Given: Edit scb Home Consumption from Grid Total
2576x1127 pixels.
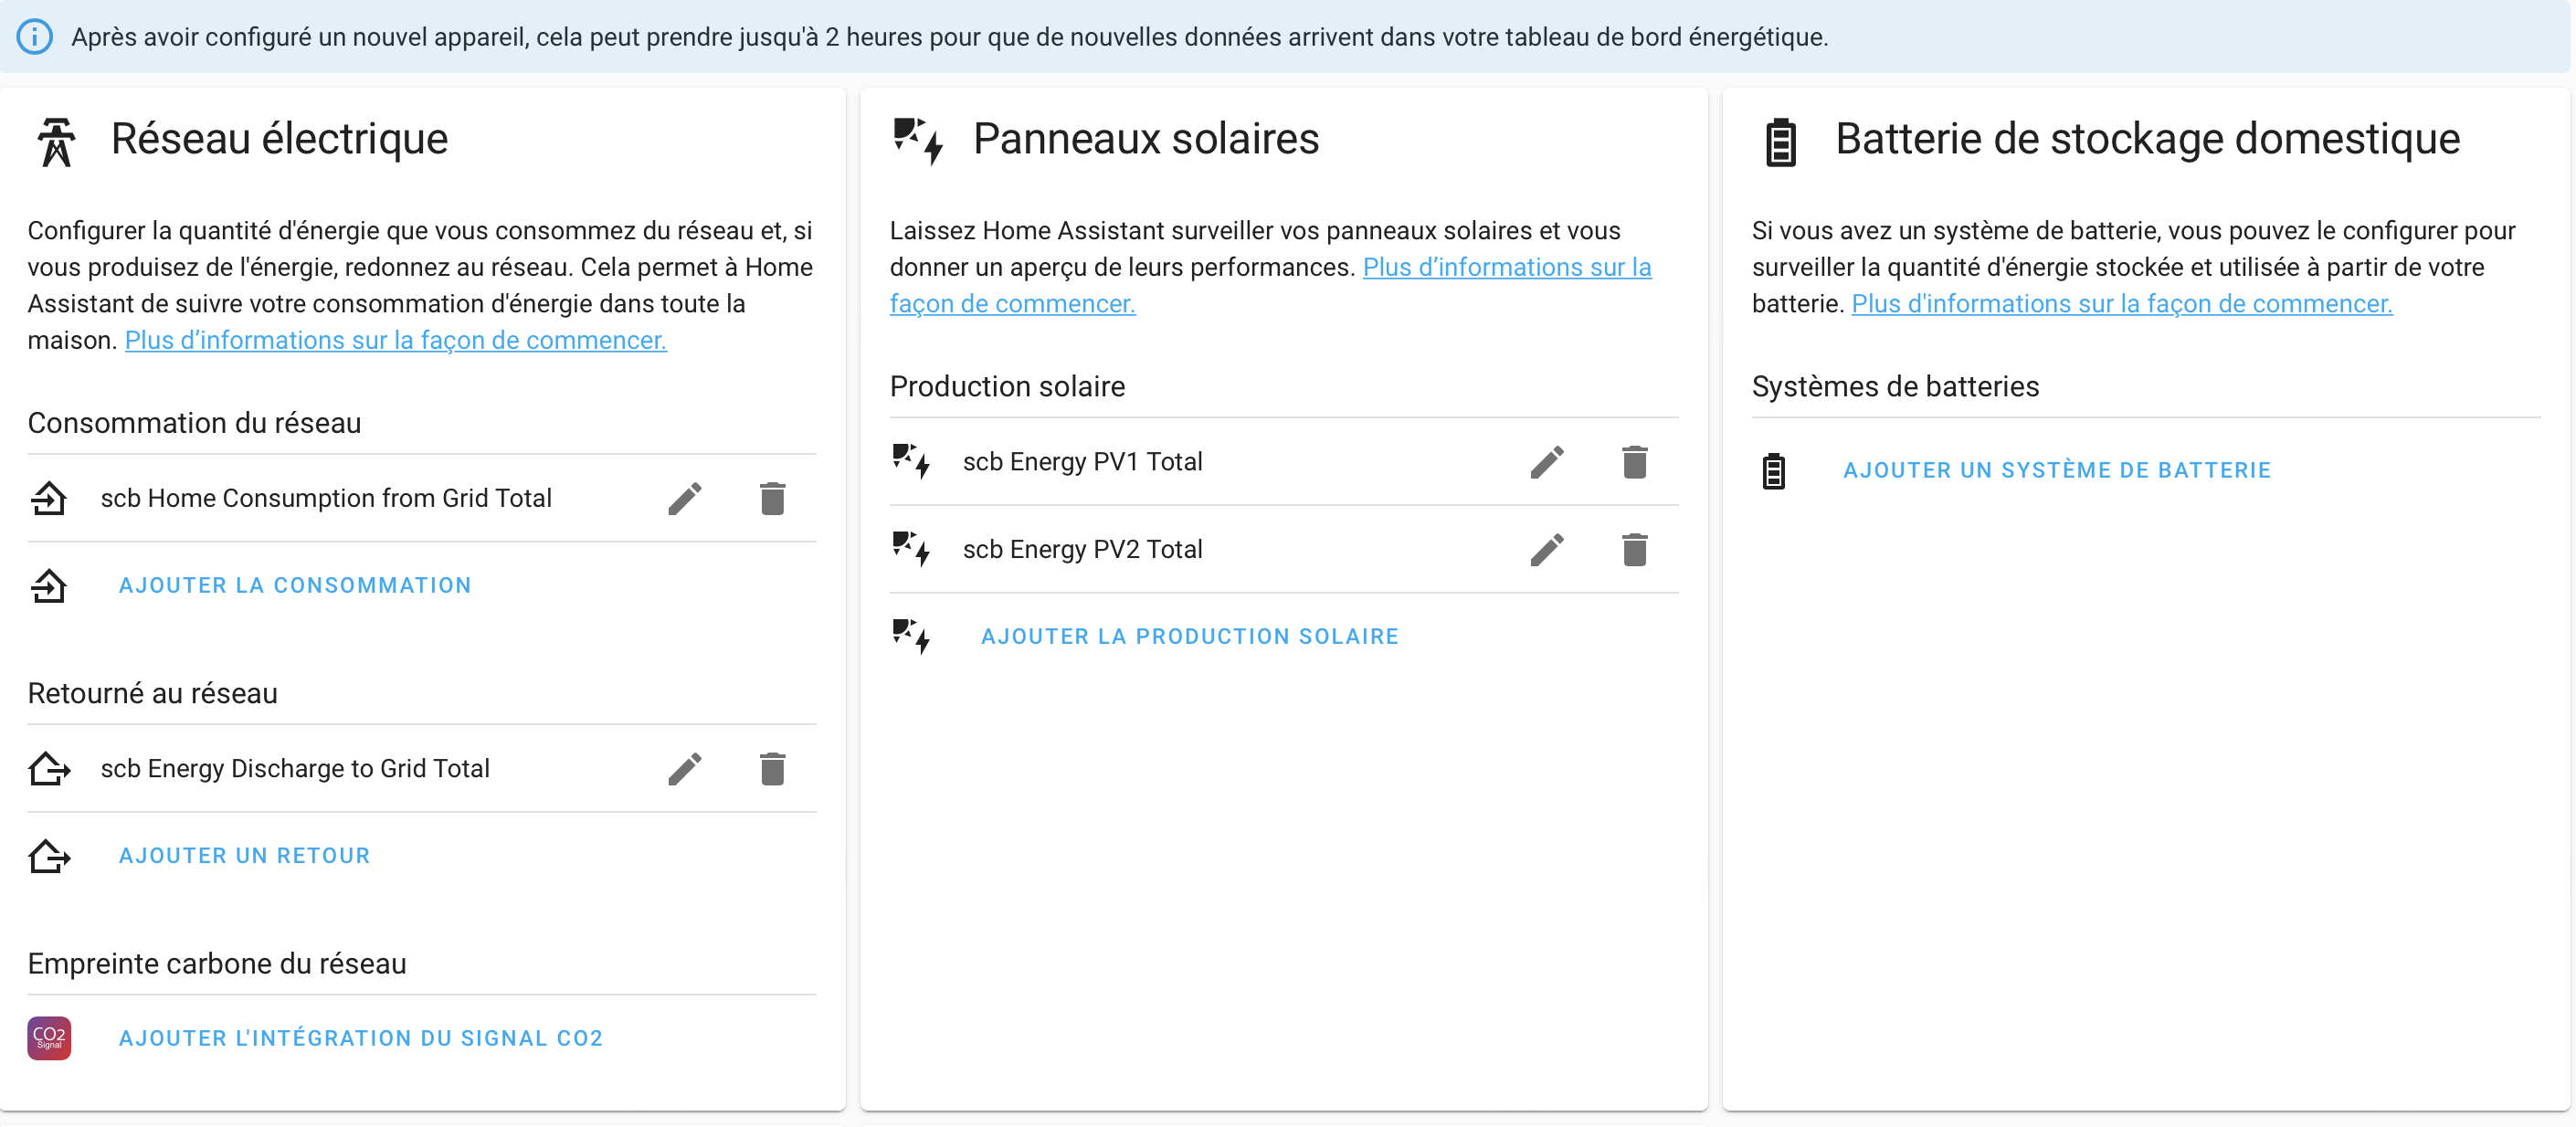Looking at the screenshot, I should pyautogui.click(x=685, y=498).
